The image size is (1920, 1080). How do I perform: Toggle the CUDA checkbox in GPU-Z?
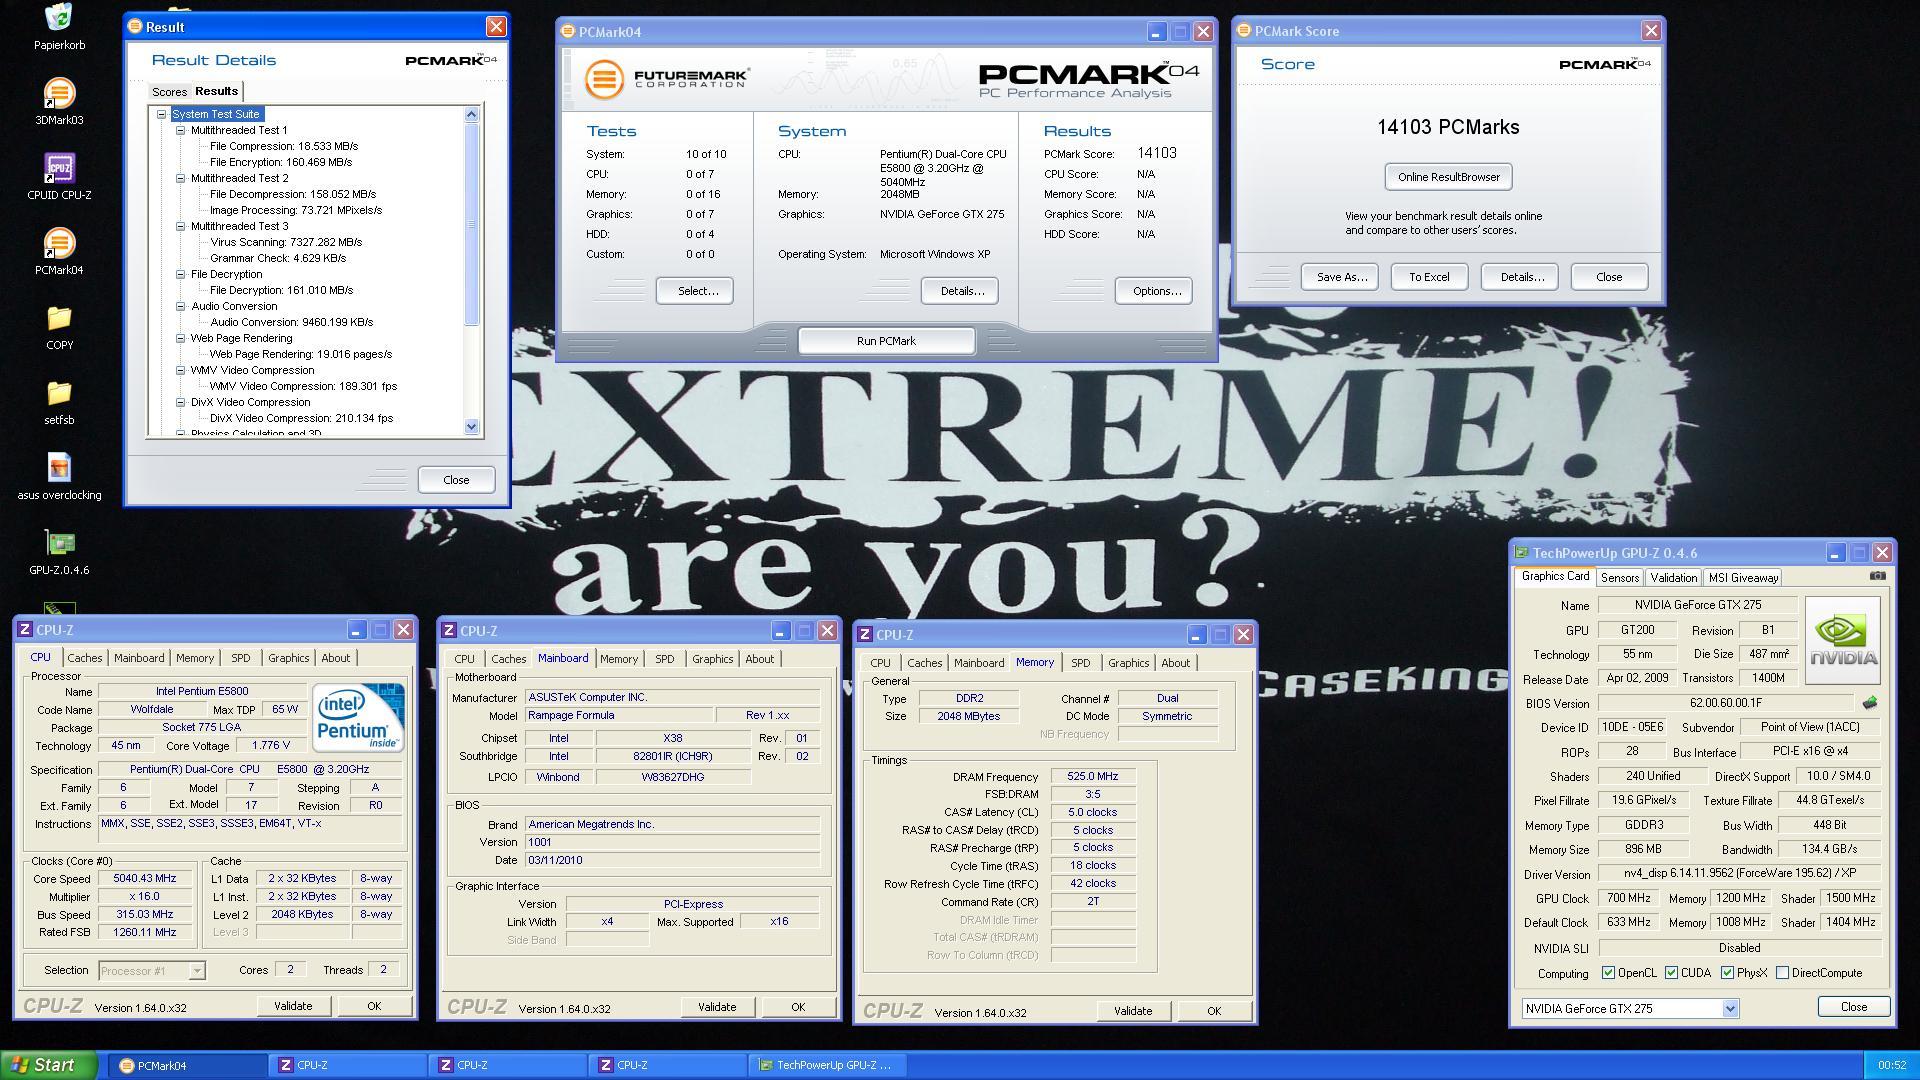(1671, 972)
